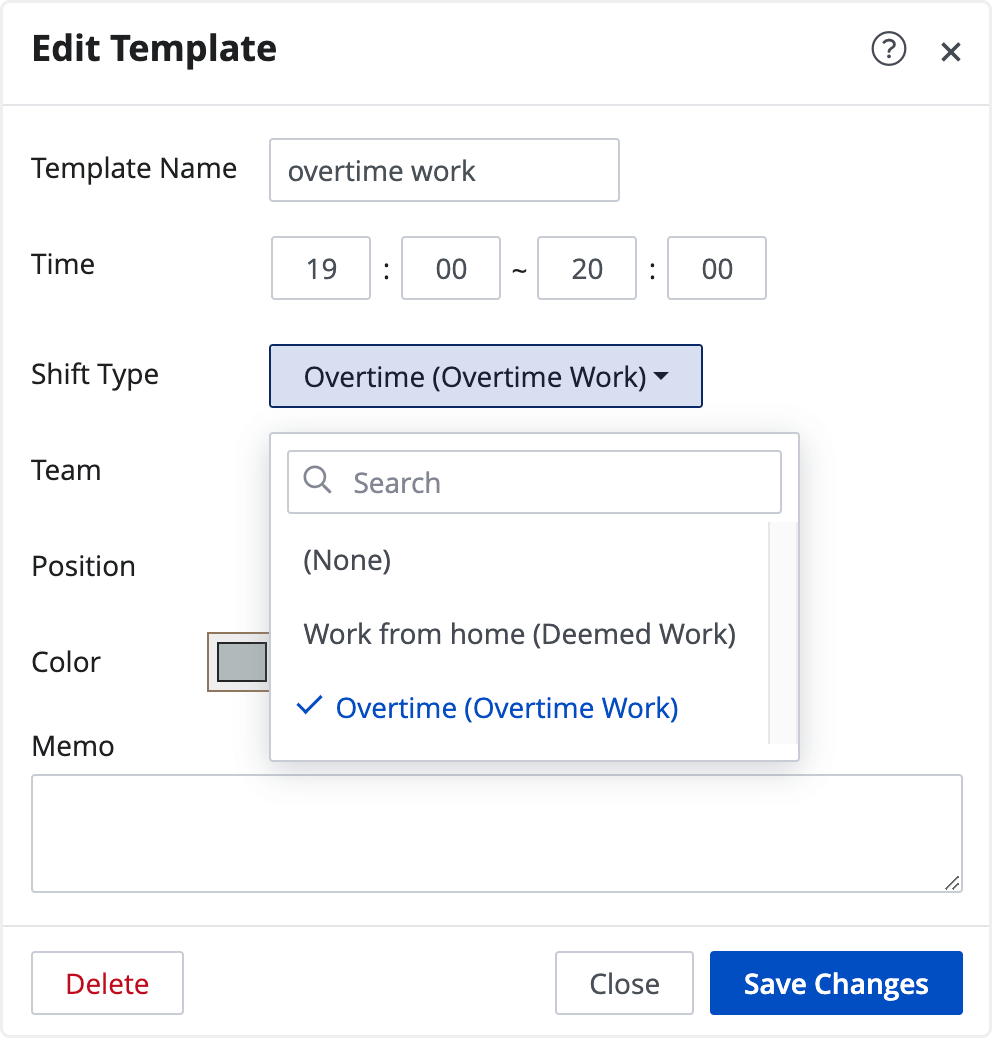Click the Delete button

(x=107, y=983)
